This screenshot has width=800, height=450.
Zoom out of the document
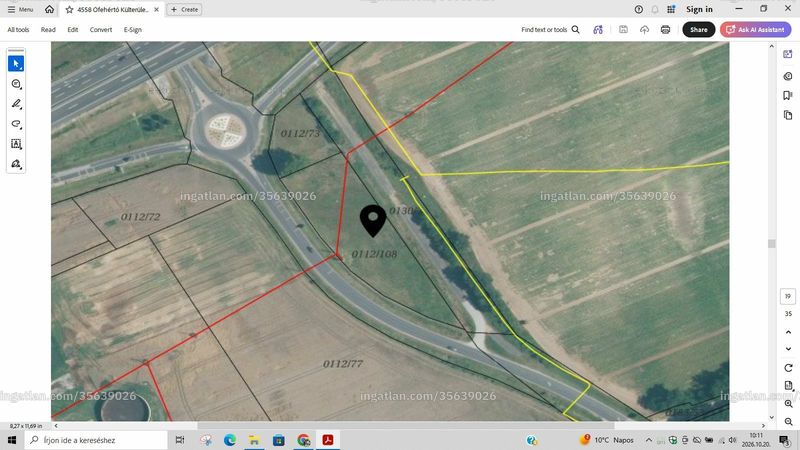pos(788,421)
